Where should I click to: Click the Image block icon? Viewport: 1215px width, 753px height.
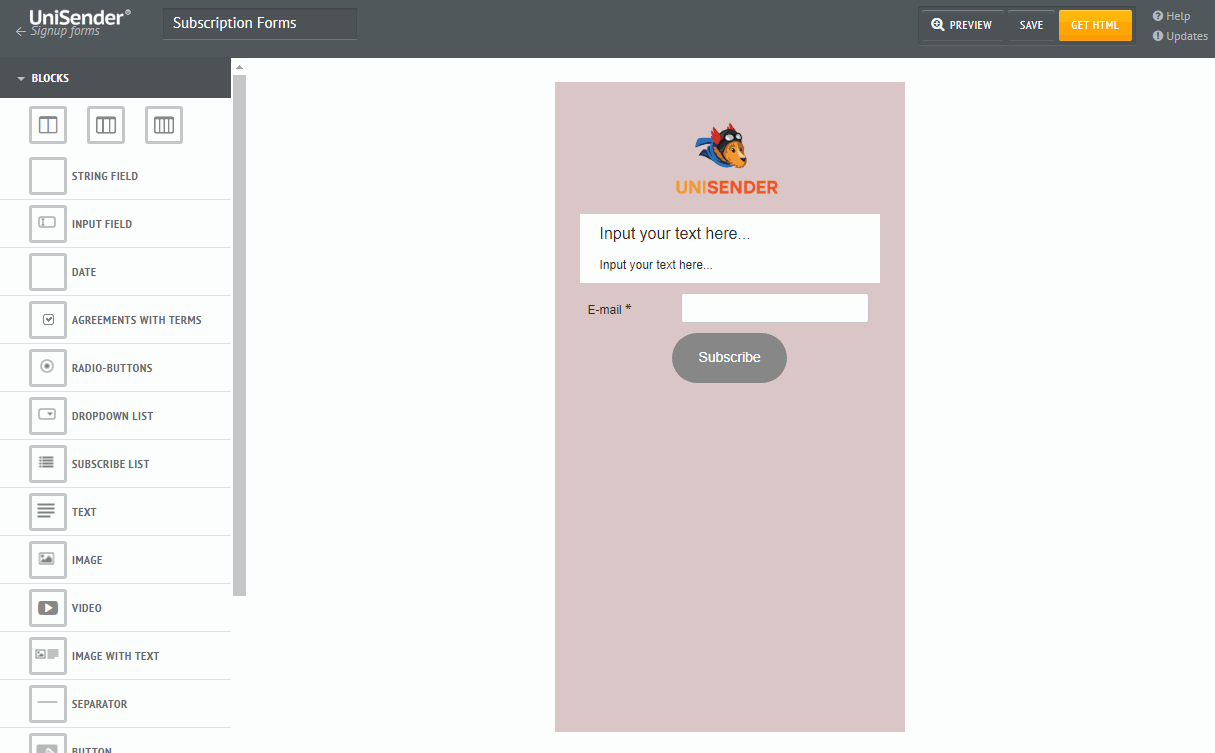(48, 560)
